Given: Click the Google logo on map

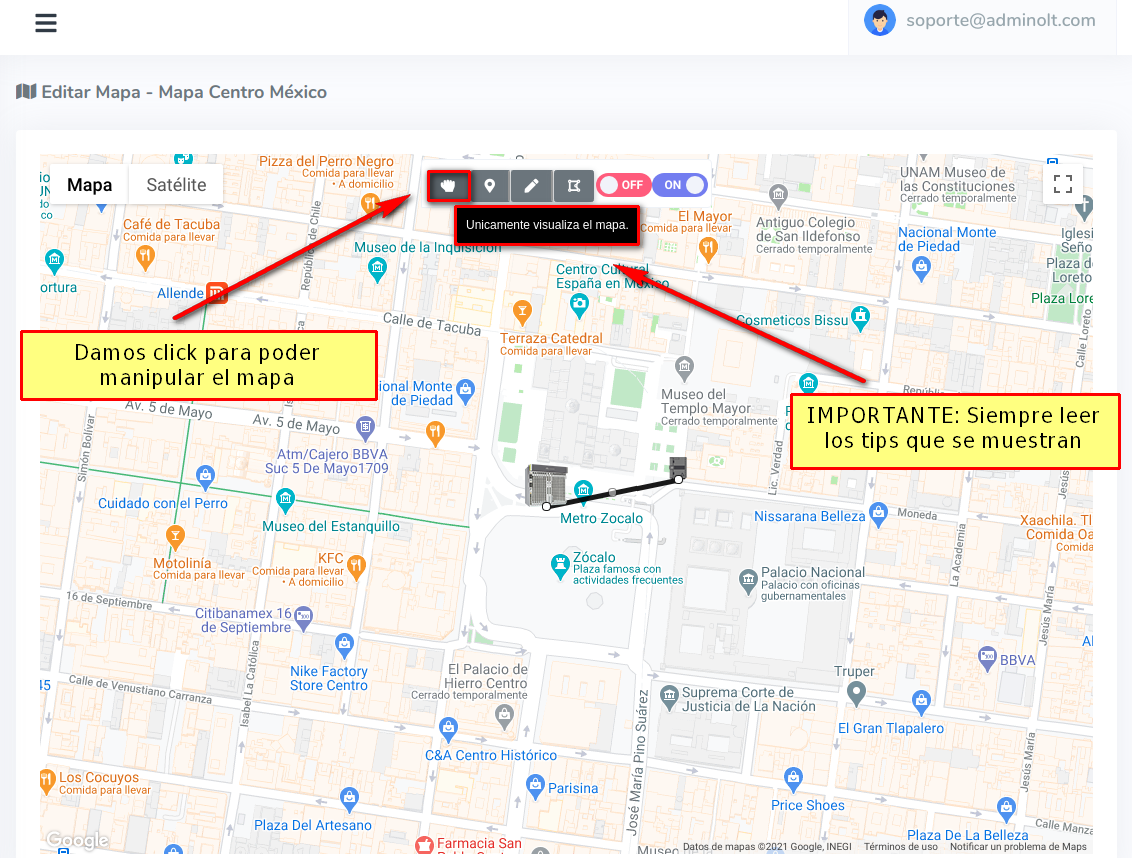Looking at the screenshot, I should click(x=77, y=841).
